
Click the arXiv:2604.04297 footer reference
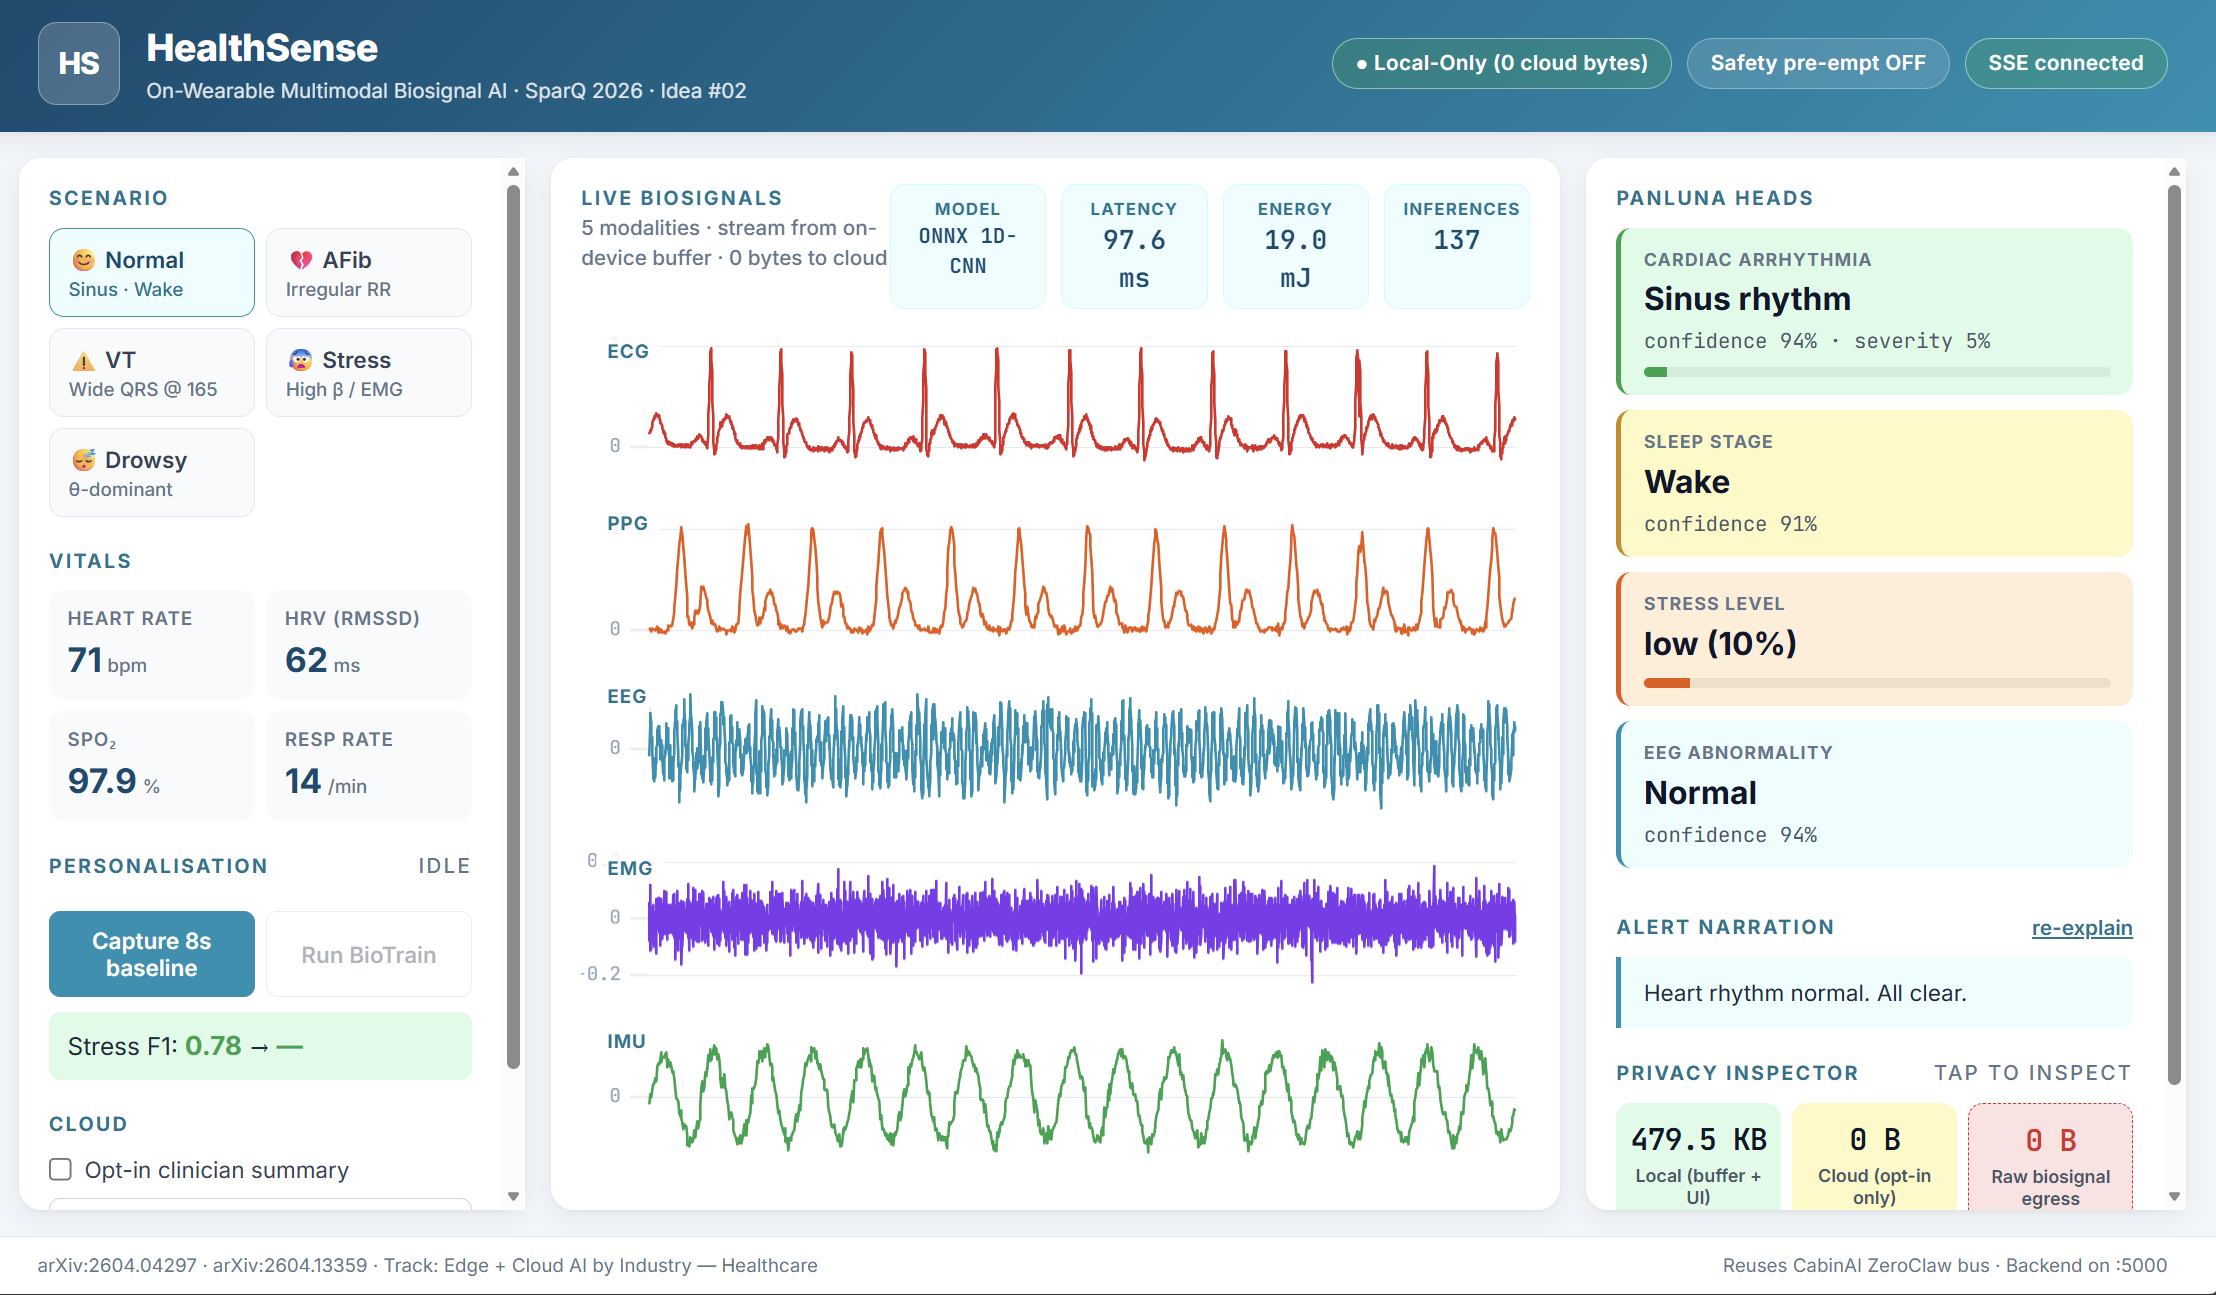117,1265
